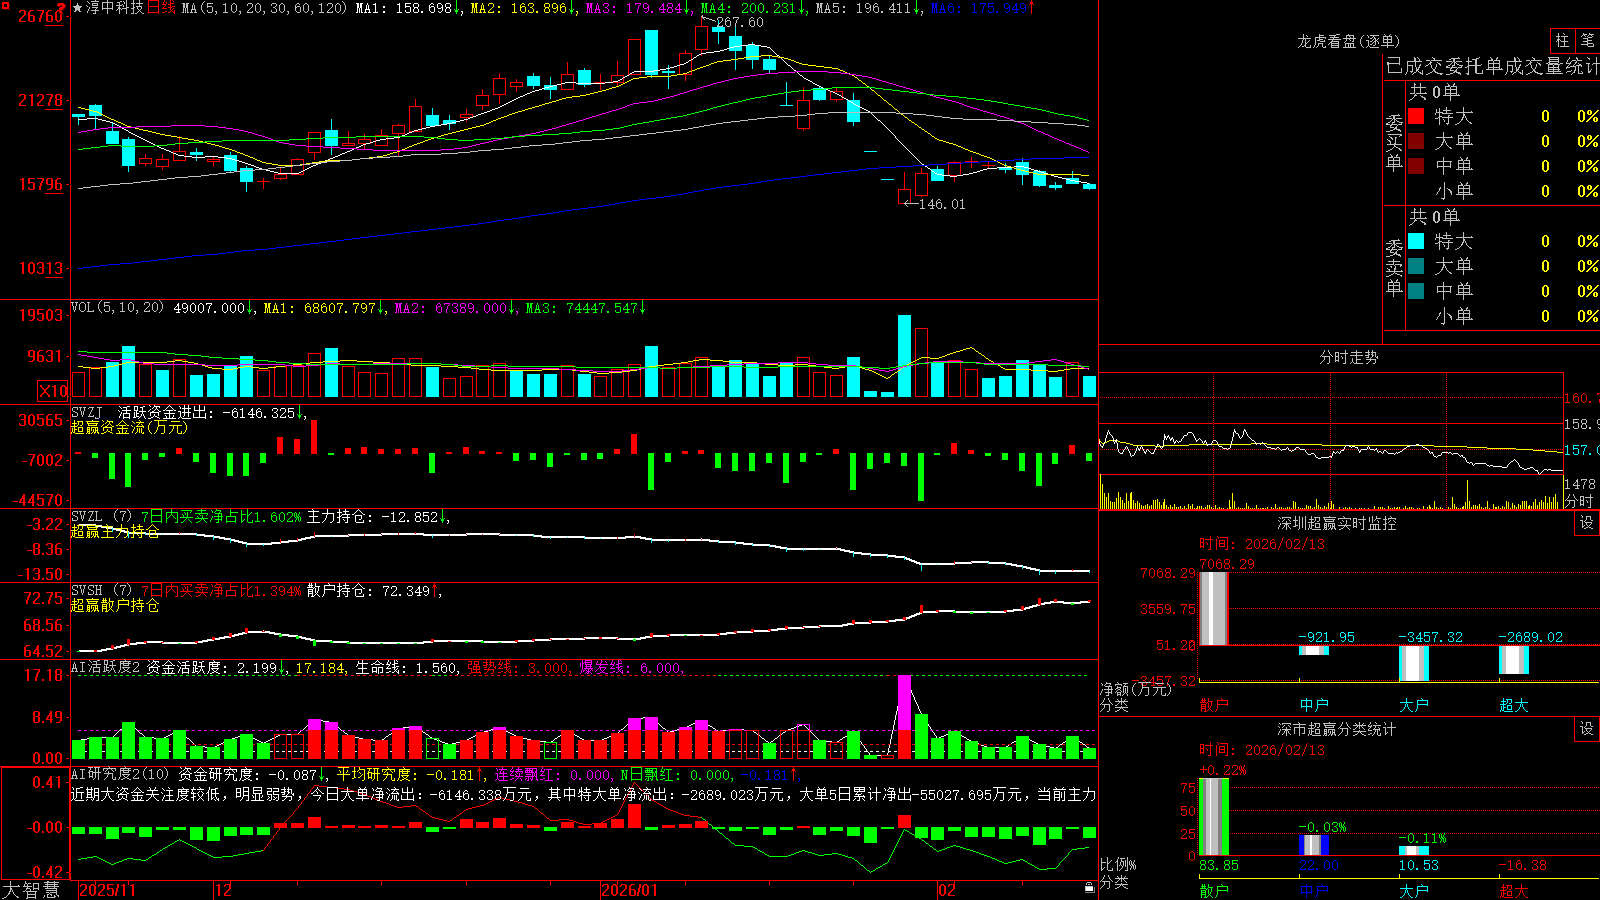Click the green 散户 ratio bar +0.22%
The image size is (1600, 900).
(x=1214, y=816)
